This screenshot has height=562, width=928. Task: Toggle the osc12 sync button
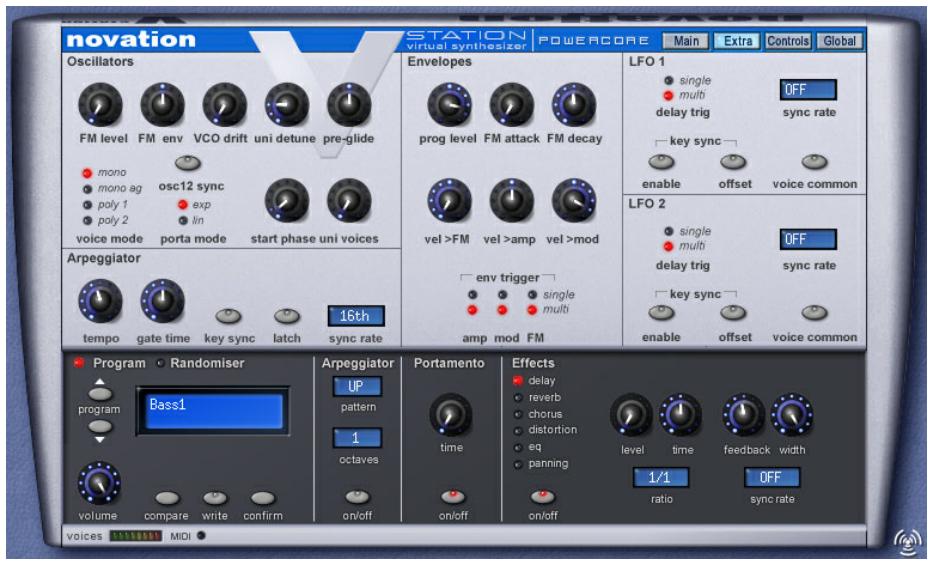pos(188,162)
